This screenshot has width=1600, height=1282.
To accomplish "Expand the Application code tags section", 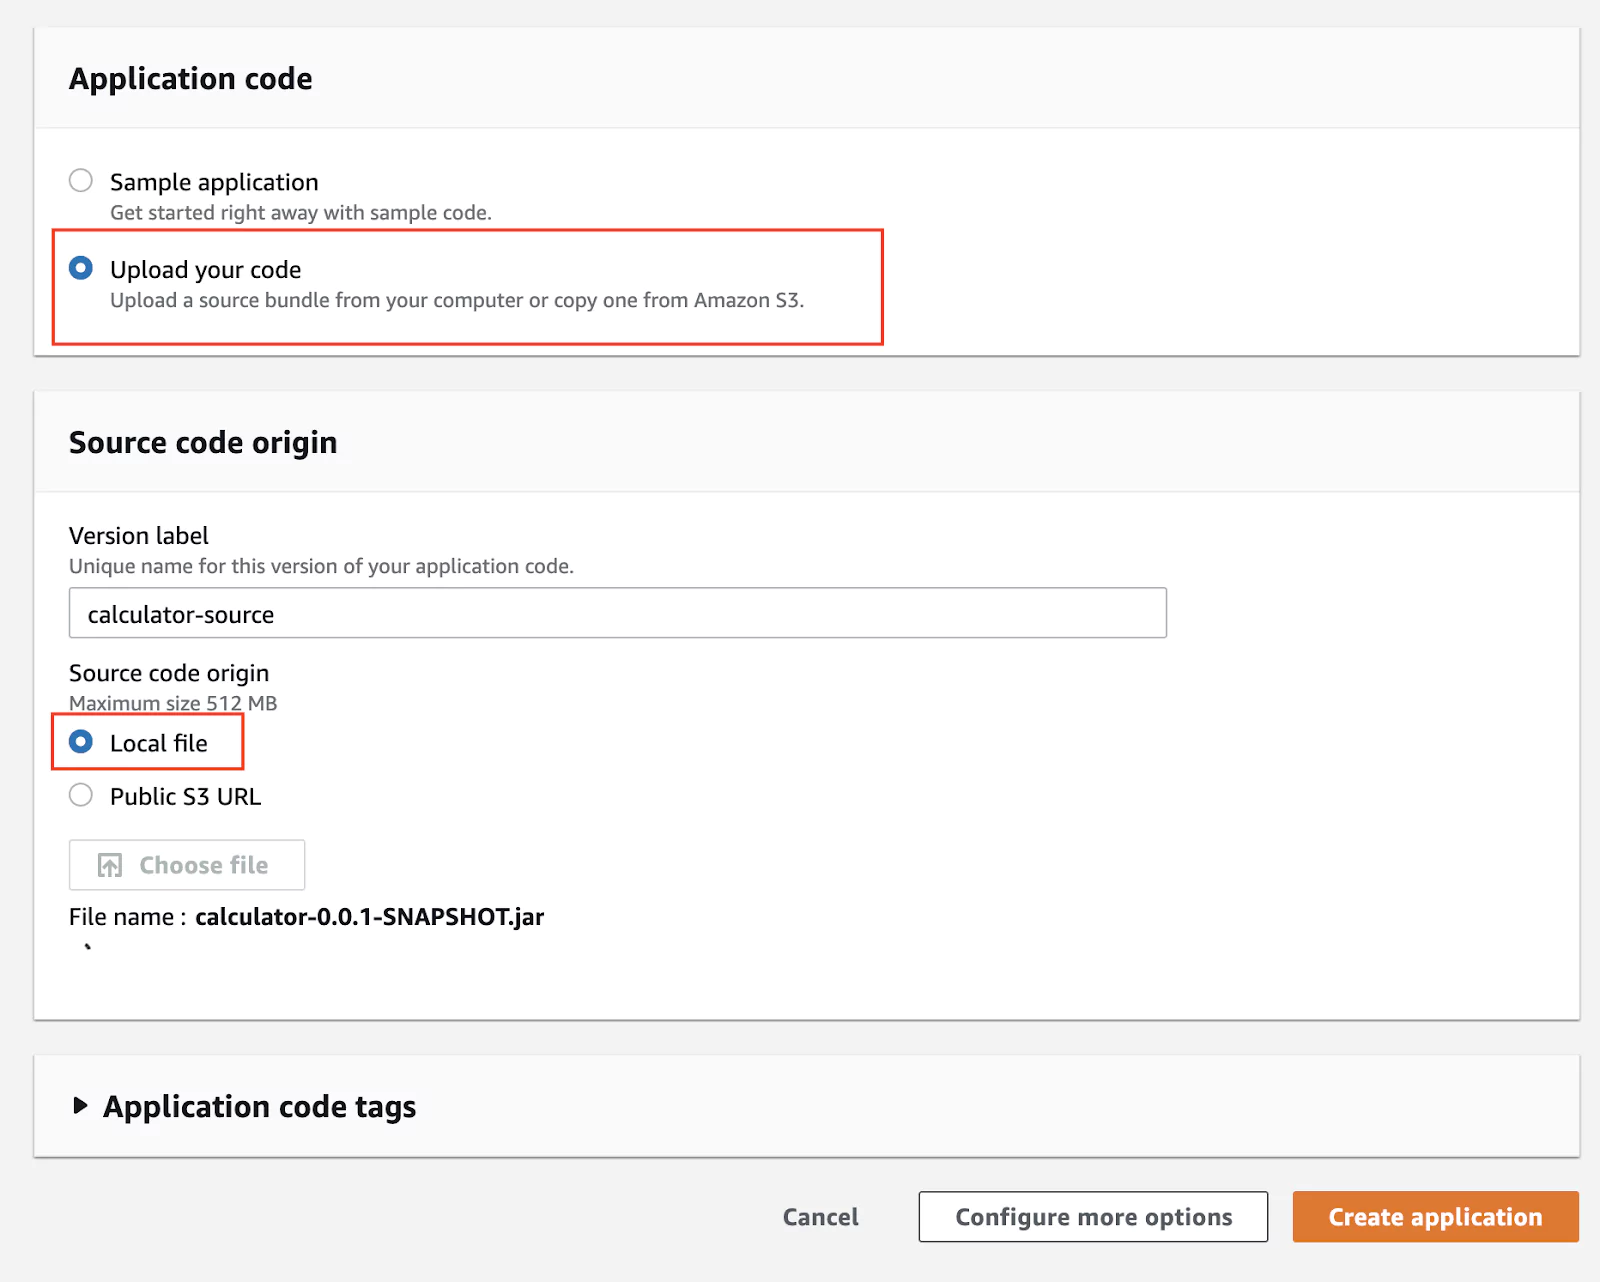I will tap(80, 1106).
